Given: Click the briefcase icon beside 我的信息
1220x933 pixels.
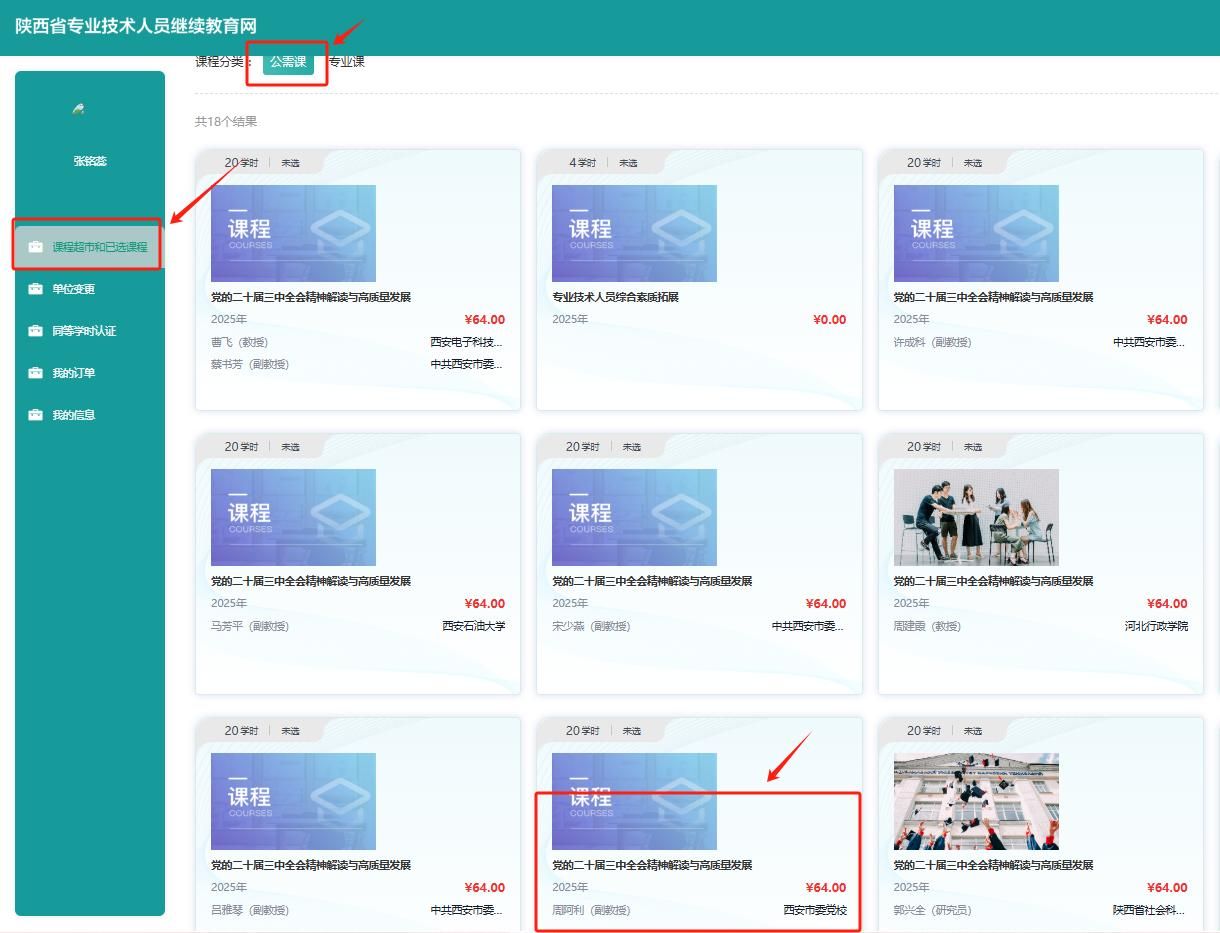Looking at the screenshot, I should pyautogui.click(x=36, y=415).
